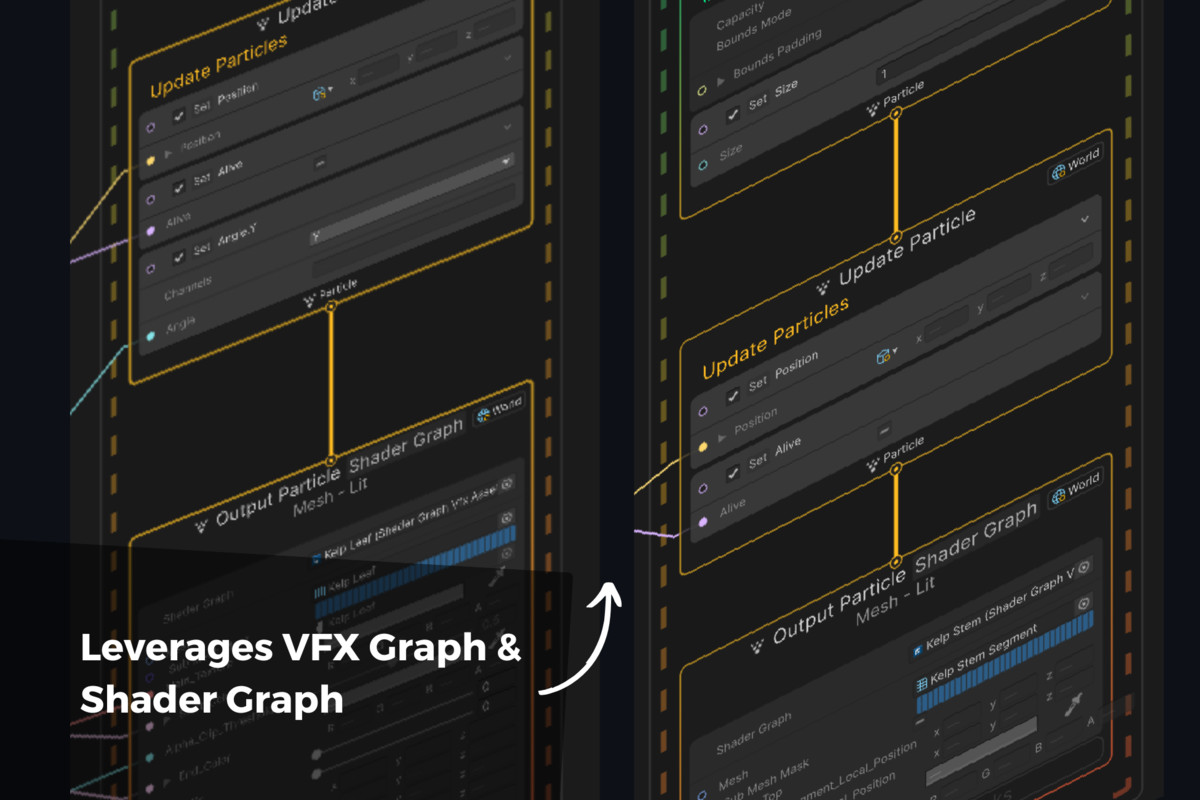
Task: Click Mesh - Lit subtitle in left graph
Action: pos(332,495)
